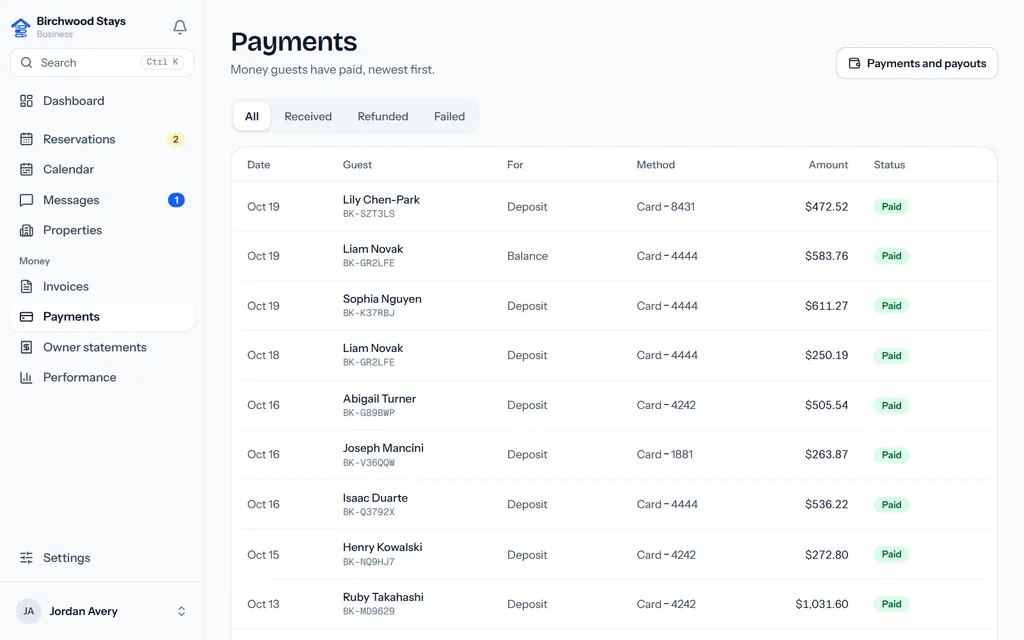This screenshot has height=640, width=1024.
Task: Click the Settings sliders icon
Action: coord(26,558)
